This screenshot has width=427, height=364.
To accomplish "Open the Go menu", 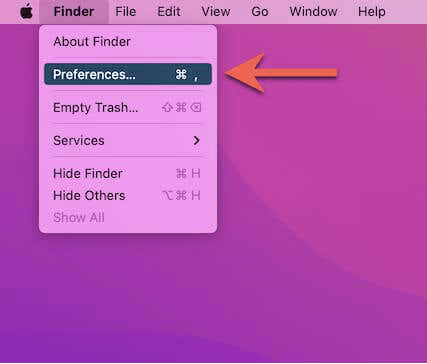I will click(260, 12).
